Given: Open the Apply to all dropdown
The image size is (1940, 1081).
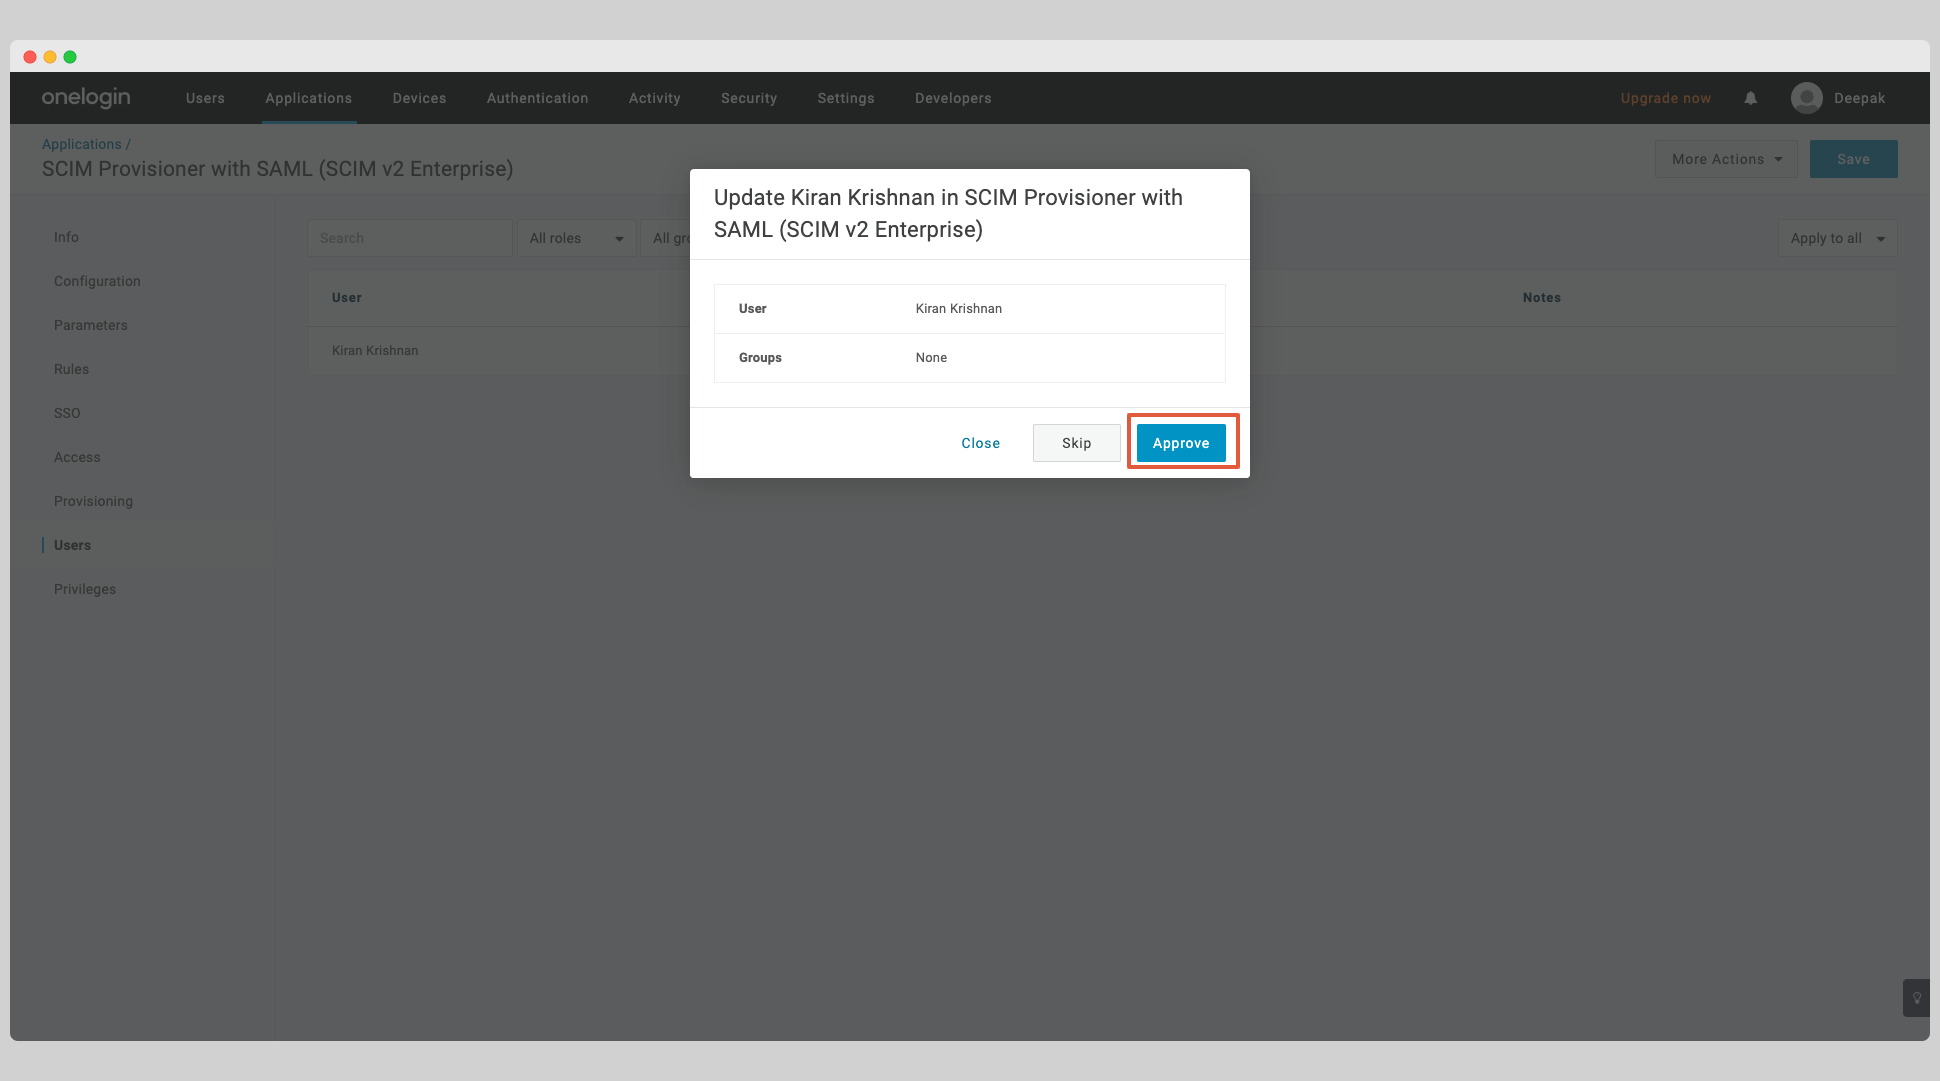Looking at the screenshot, I should [1837, 238].
